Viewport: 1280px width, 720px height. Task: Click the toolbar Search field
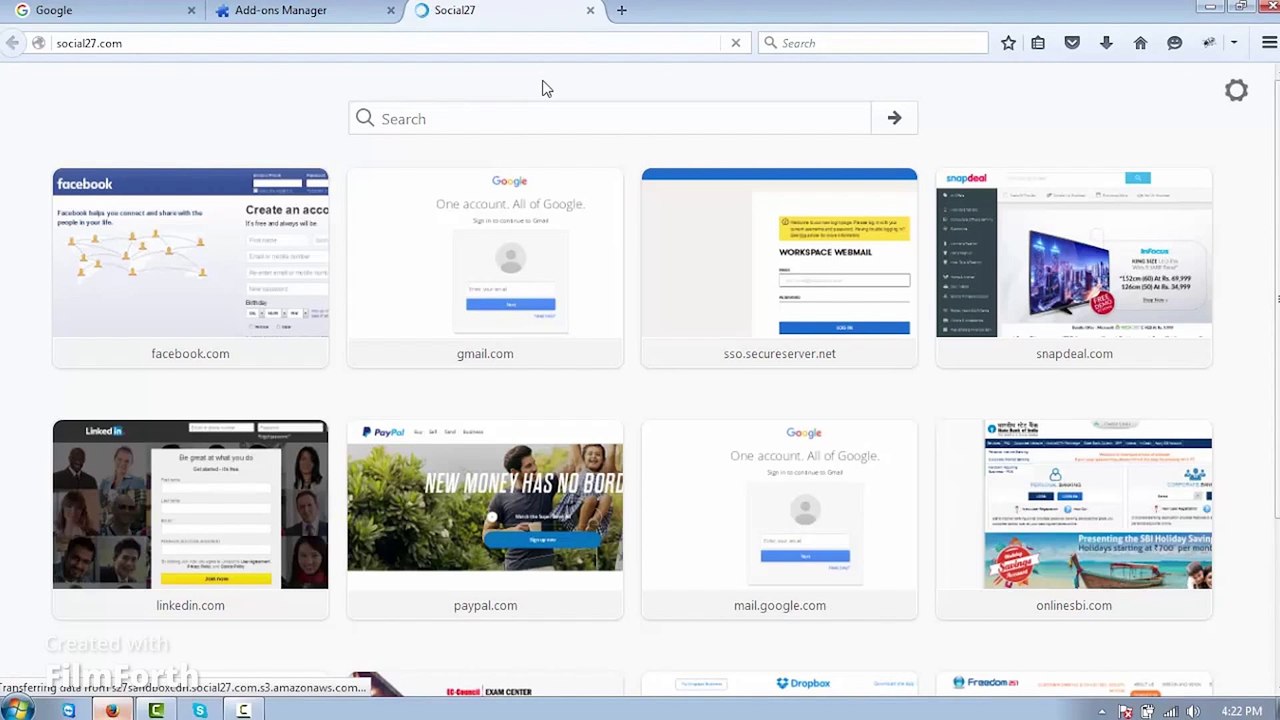click(x=873, y=43)
